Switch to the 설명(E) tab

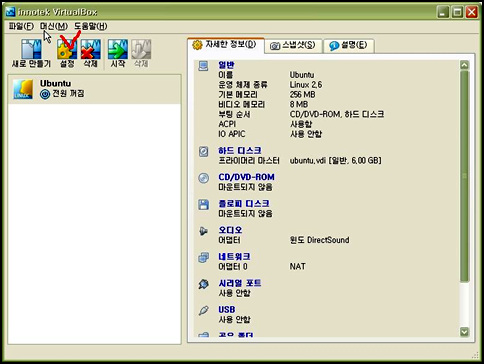click(x=349, y=45)
